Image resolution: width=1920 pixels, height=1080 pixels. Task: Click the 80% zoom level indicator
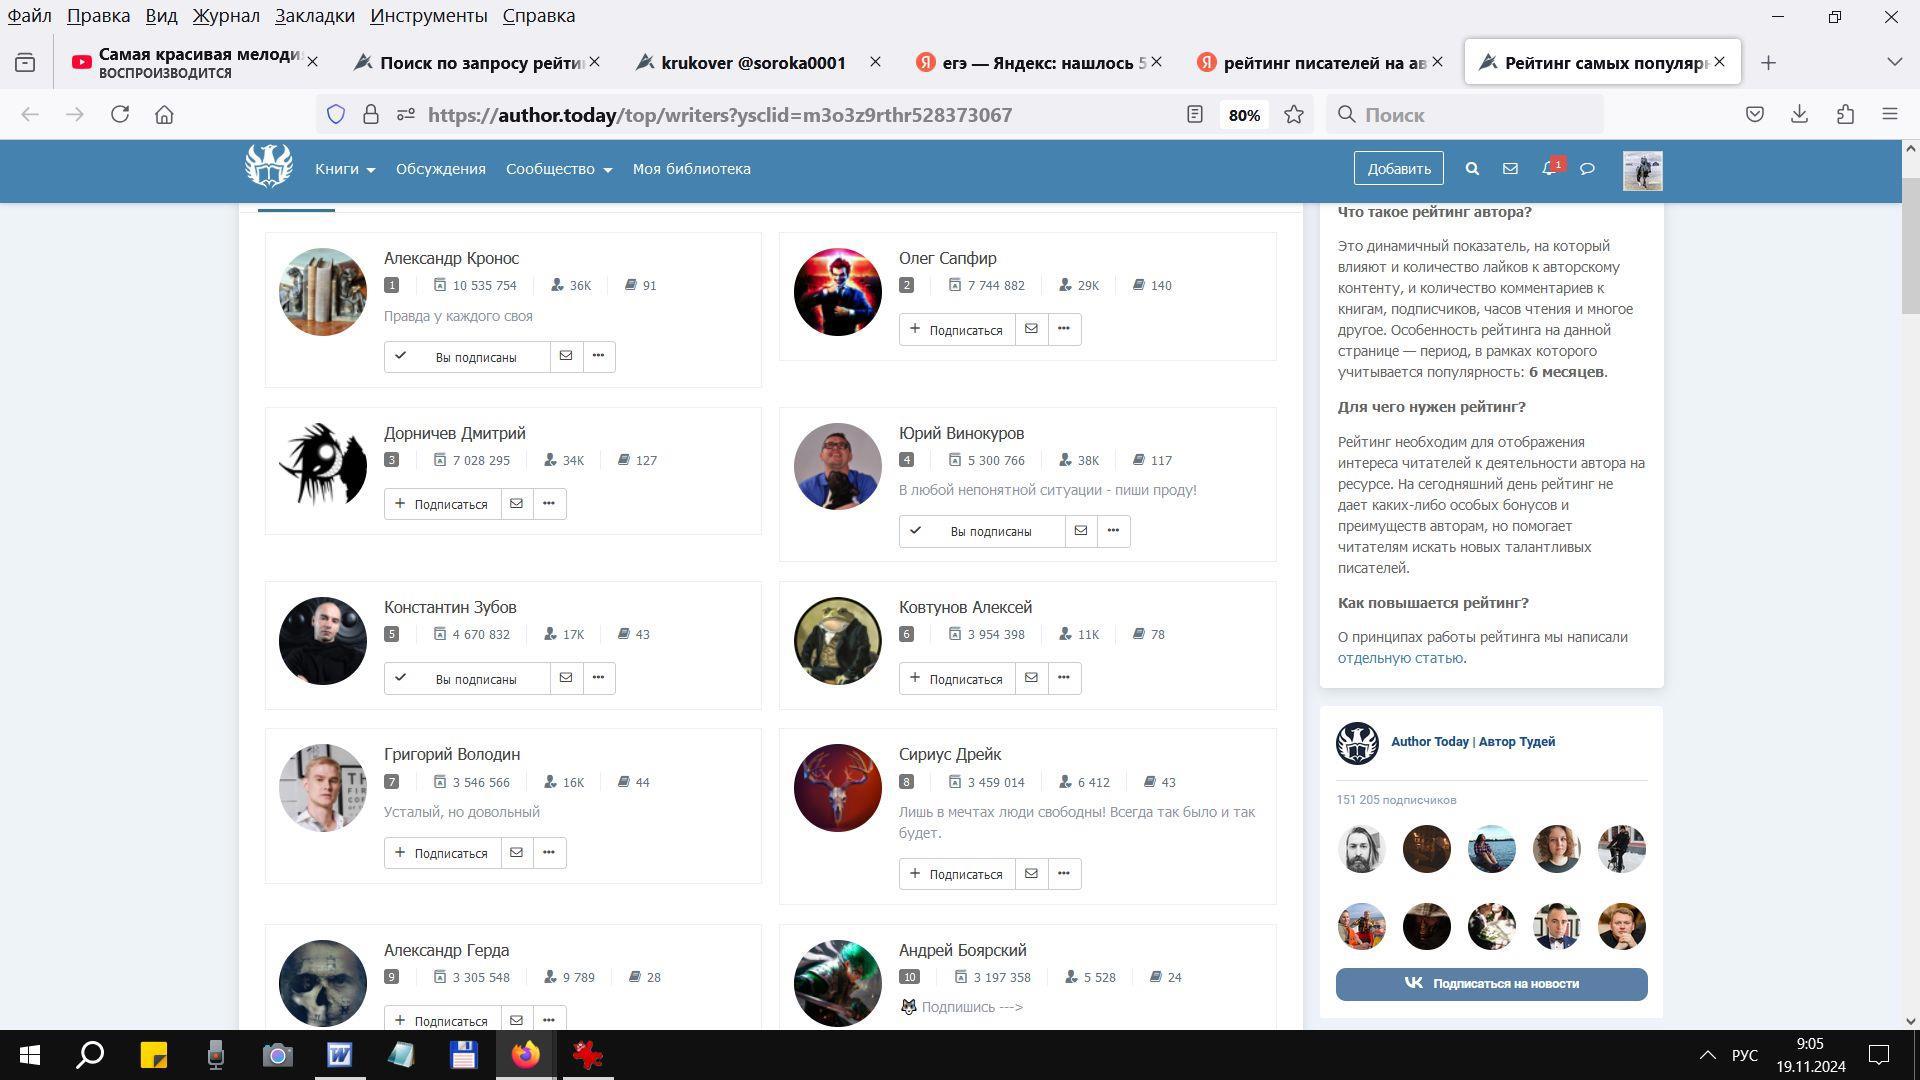tap(1244, 115)
